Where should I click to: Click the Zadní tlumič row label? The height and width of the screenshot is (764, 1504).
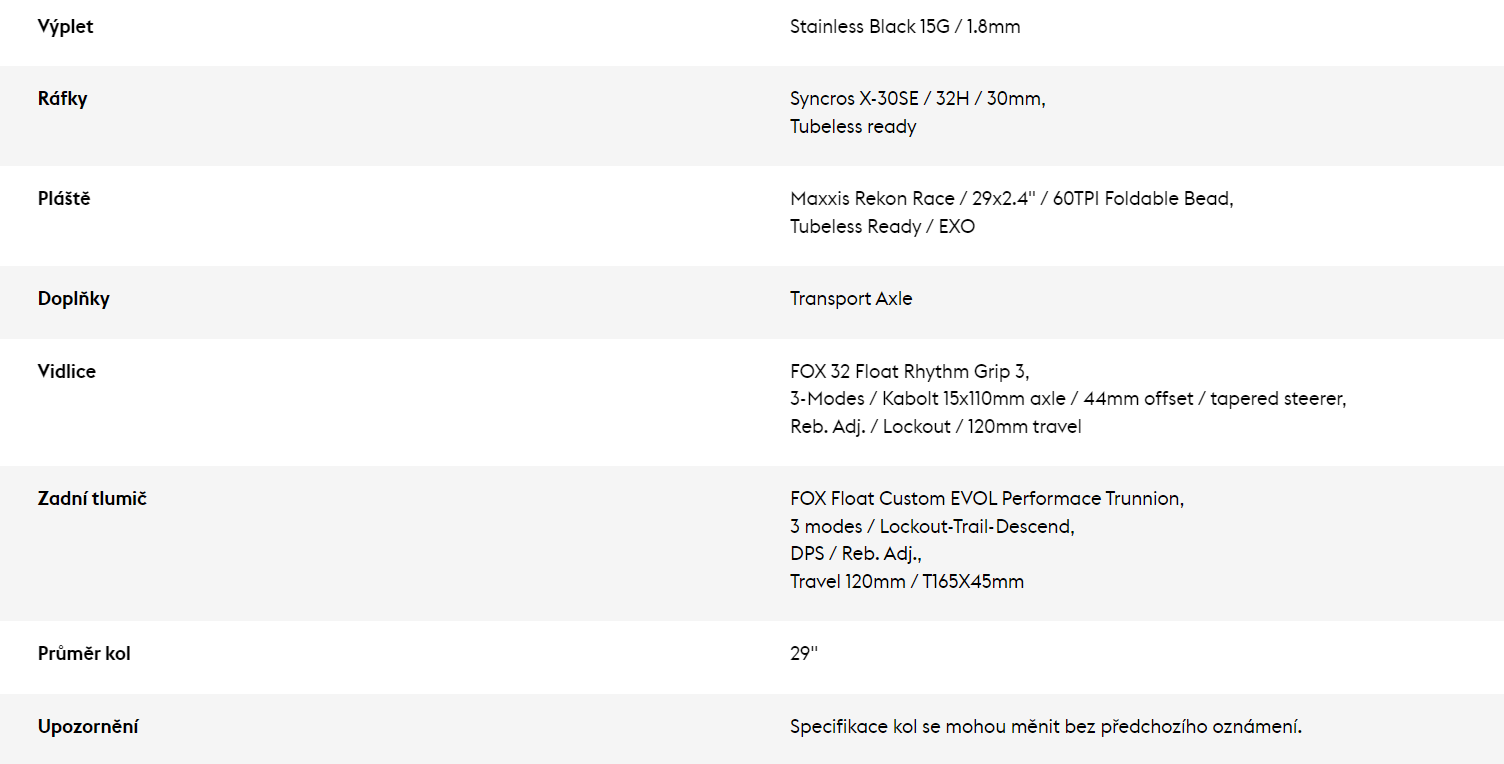click(92, 498)
